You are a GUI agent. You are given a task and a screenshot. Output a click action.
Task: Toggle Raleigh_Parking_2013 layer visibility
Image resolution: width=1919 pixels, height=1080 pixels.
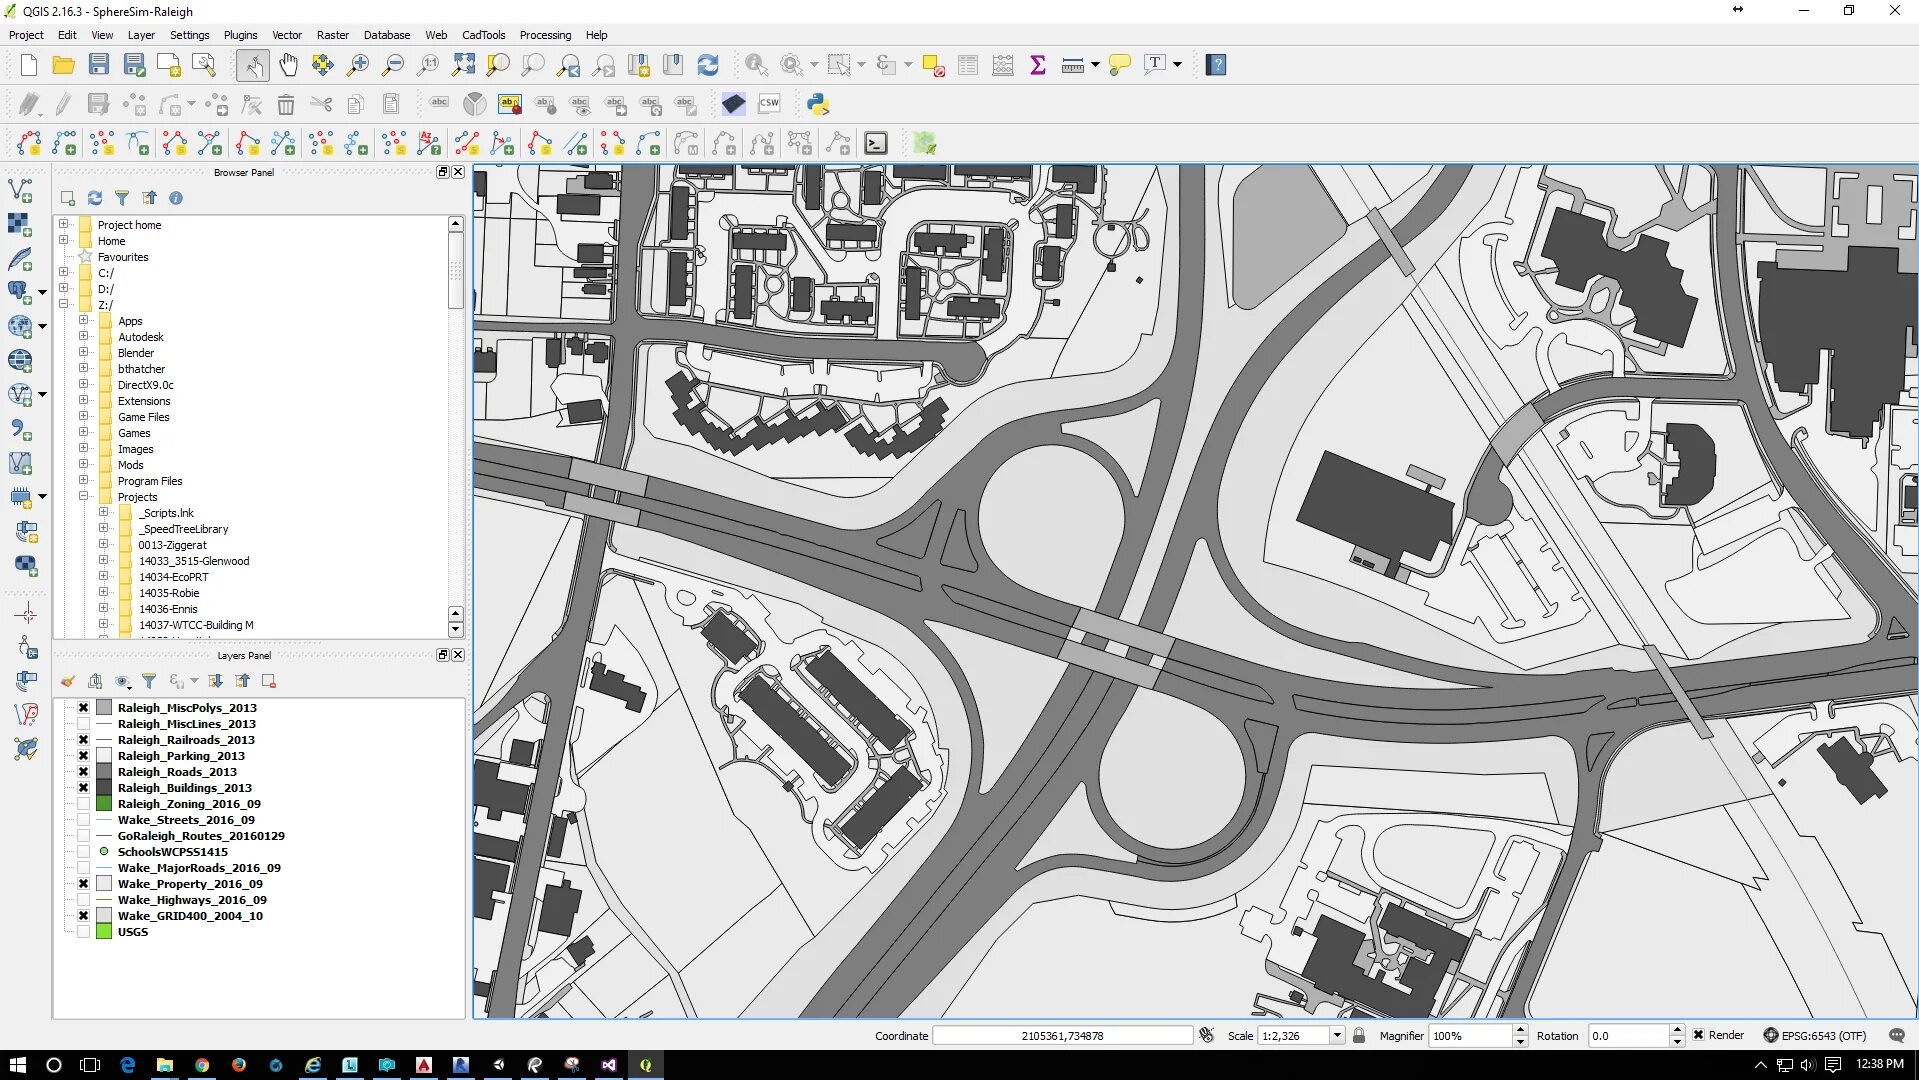(84, 756)
